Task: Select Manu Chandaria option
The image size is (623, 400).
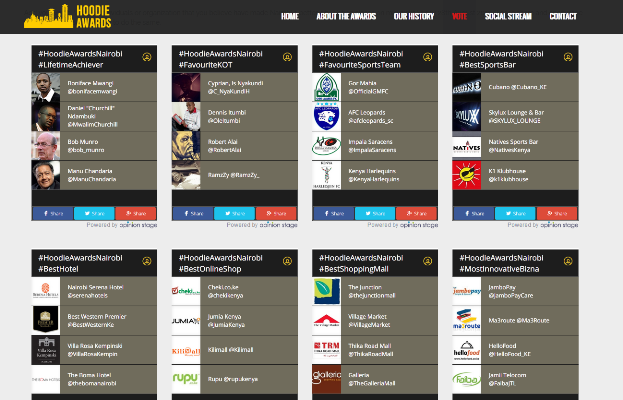Action: coord(94,175)
